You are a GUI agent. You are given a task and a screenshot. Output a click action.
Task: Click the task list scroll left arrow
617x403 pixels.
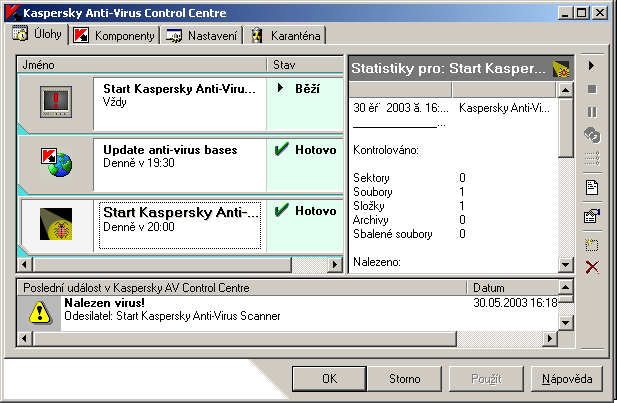[25, 264]
